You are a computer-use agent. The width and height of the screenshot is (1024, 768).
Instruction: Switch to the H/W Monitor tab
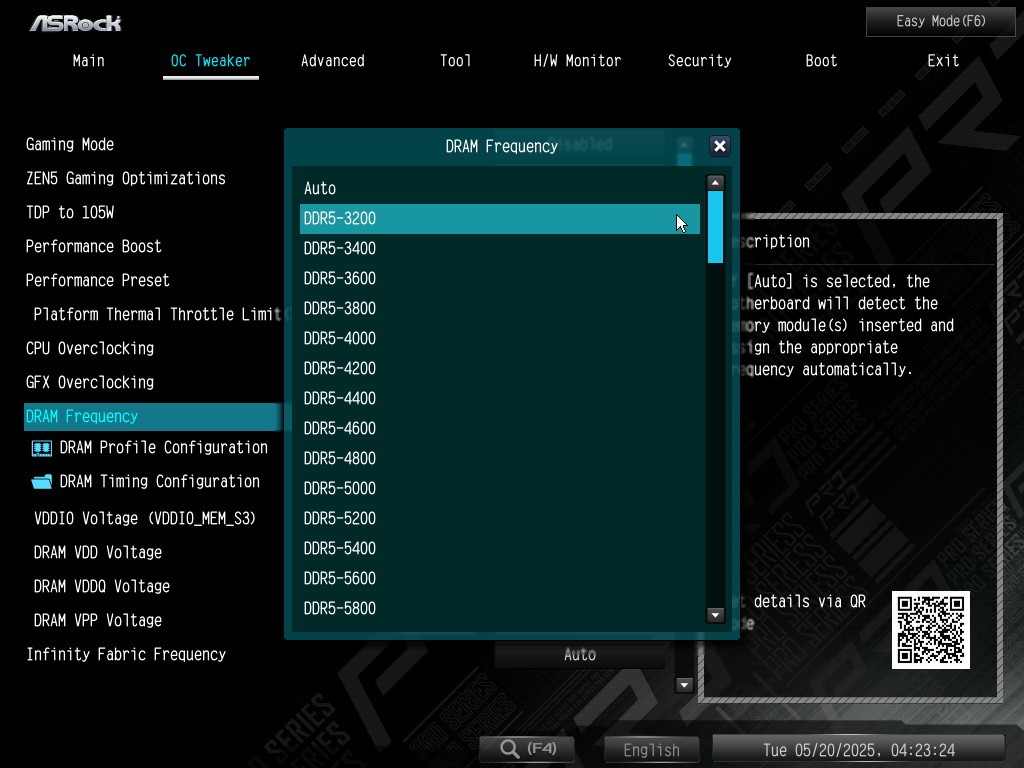pos(577,61)
